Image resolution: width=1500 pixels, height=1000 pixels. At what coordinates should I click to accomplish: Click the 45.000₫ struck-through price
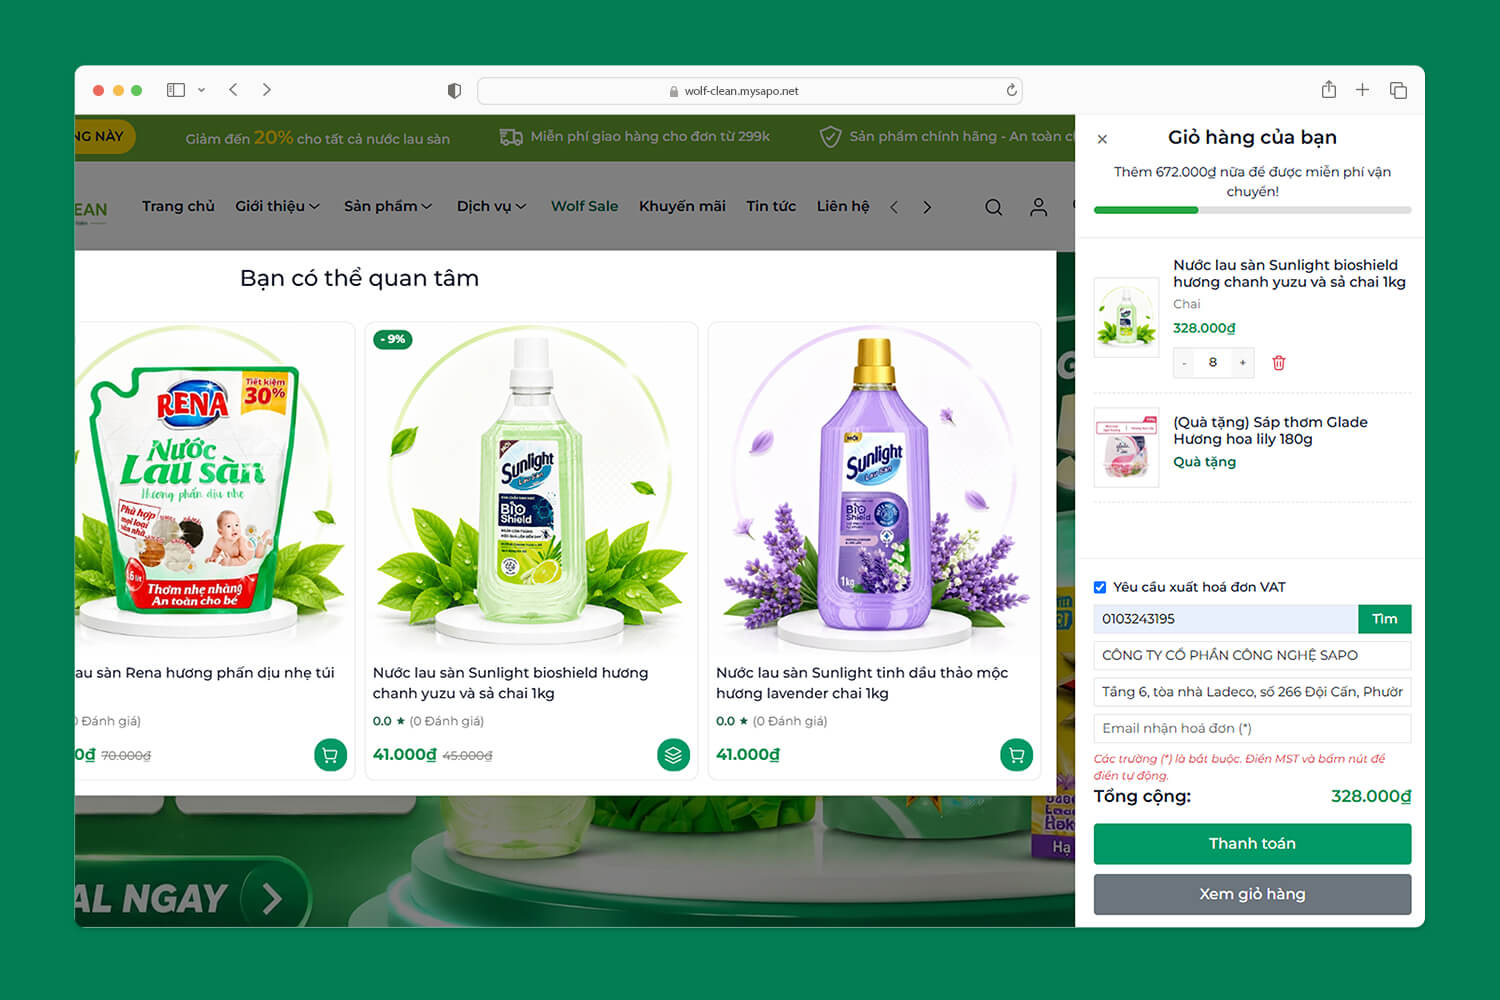pos(470,756)
